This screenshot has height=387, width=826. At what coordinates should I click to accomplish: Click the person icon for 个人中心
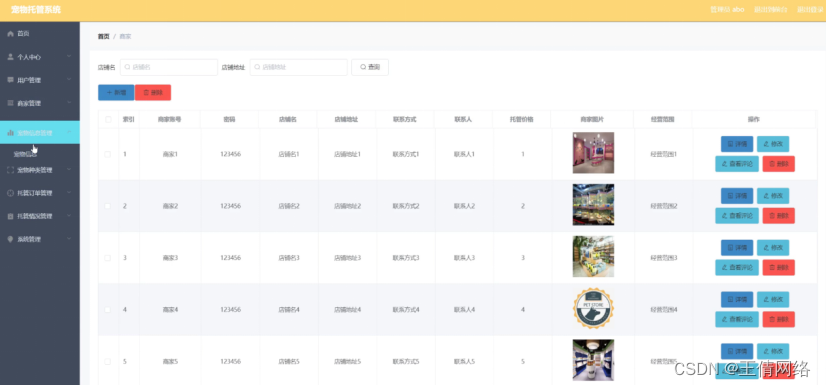[x=10, y=57]
